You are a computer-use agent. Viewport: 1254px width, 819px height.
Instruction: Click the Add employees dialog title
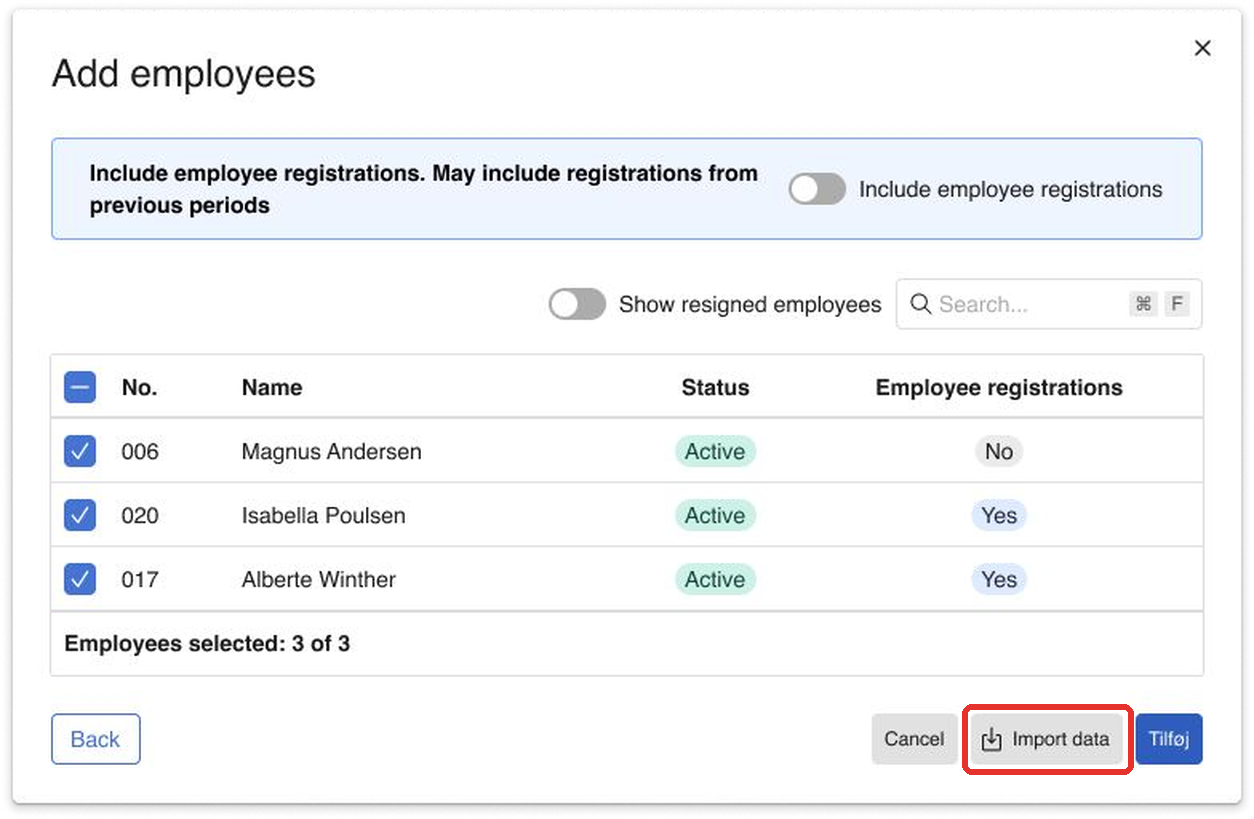(x=184, y=73)
